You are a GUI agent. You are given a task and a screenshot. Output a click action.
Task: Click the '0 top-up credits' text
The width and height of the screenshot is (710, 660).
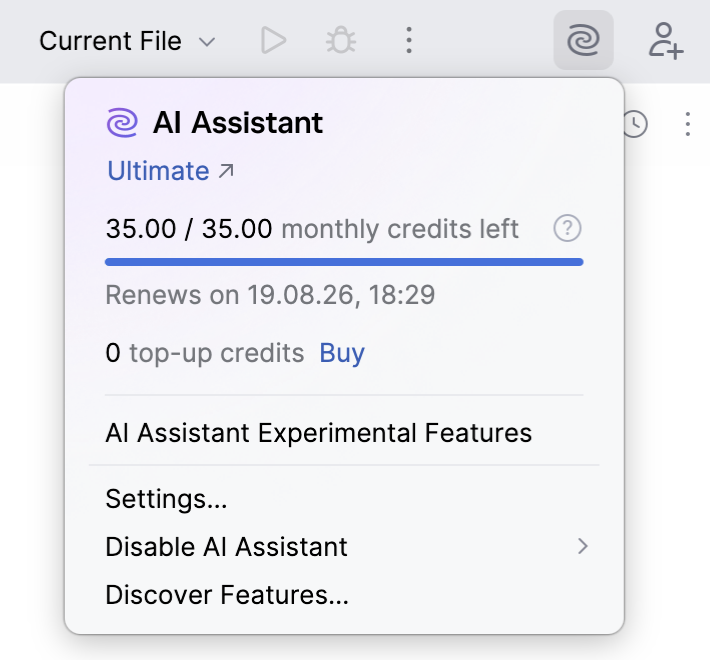coord(205,353)
